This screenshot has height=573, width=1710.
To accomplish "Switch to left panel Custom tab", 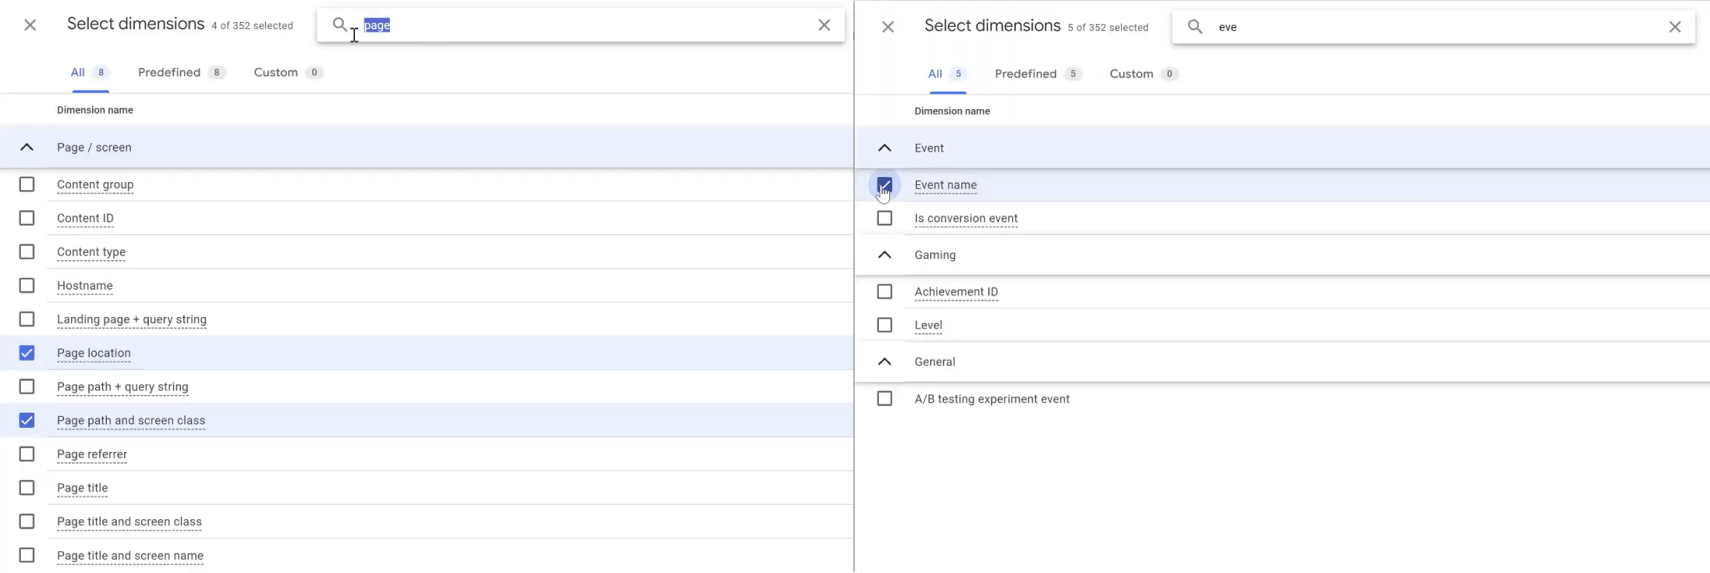I will [288, 73].
